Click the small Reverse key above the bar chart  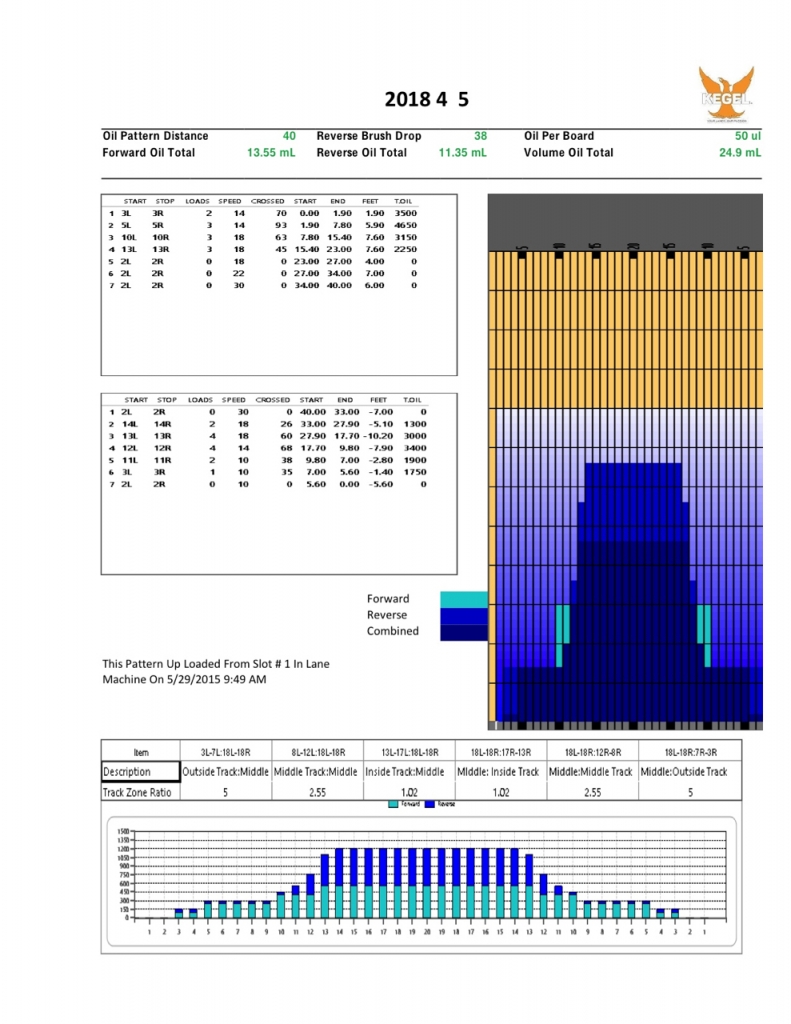(x=440, y=804)
